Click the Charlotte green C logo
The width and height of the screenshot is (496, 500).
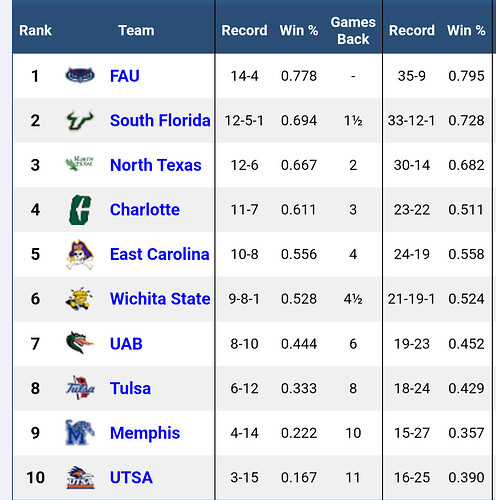(x=80, y=210)
